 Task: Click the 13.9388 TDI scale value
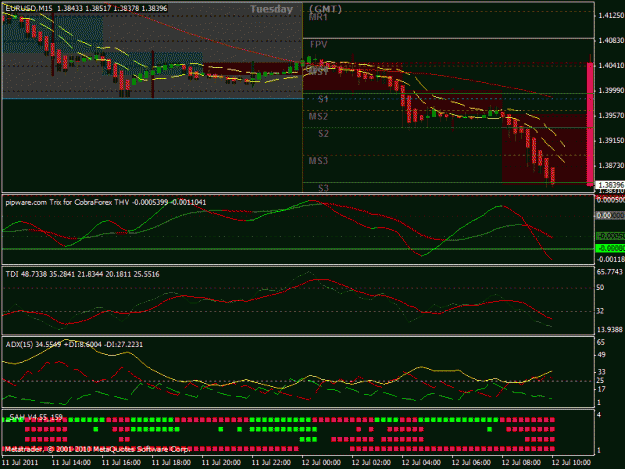click(610, 330)
